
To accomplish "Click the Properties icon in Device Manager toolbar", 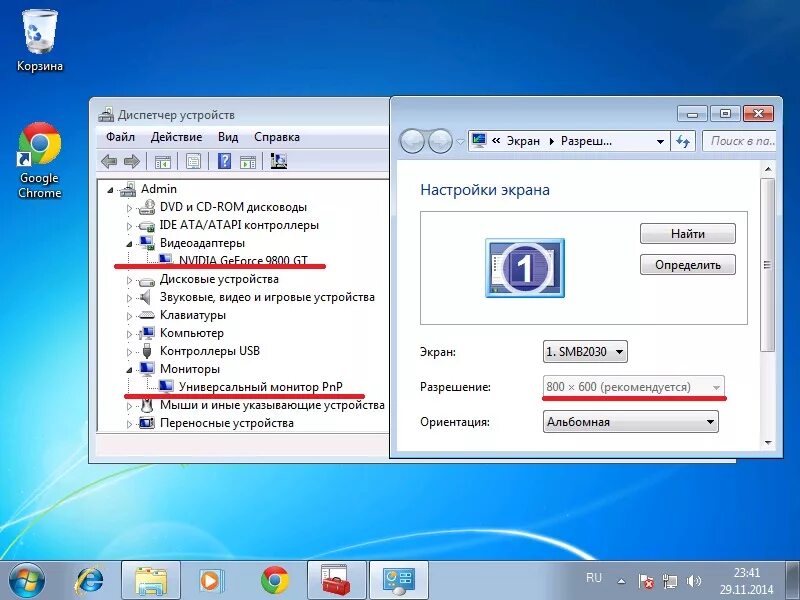I will click(x=193, y=162).
